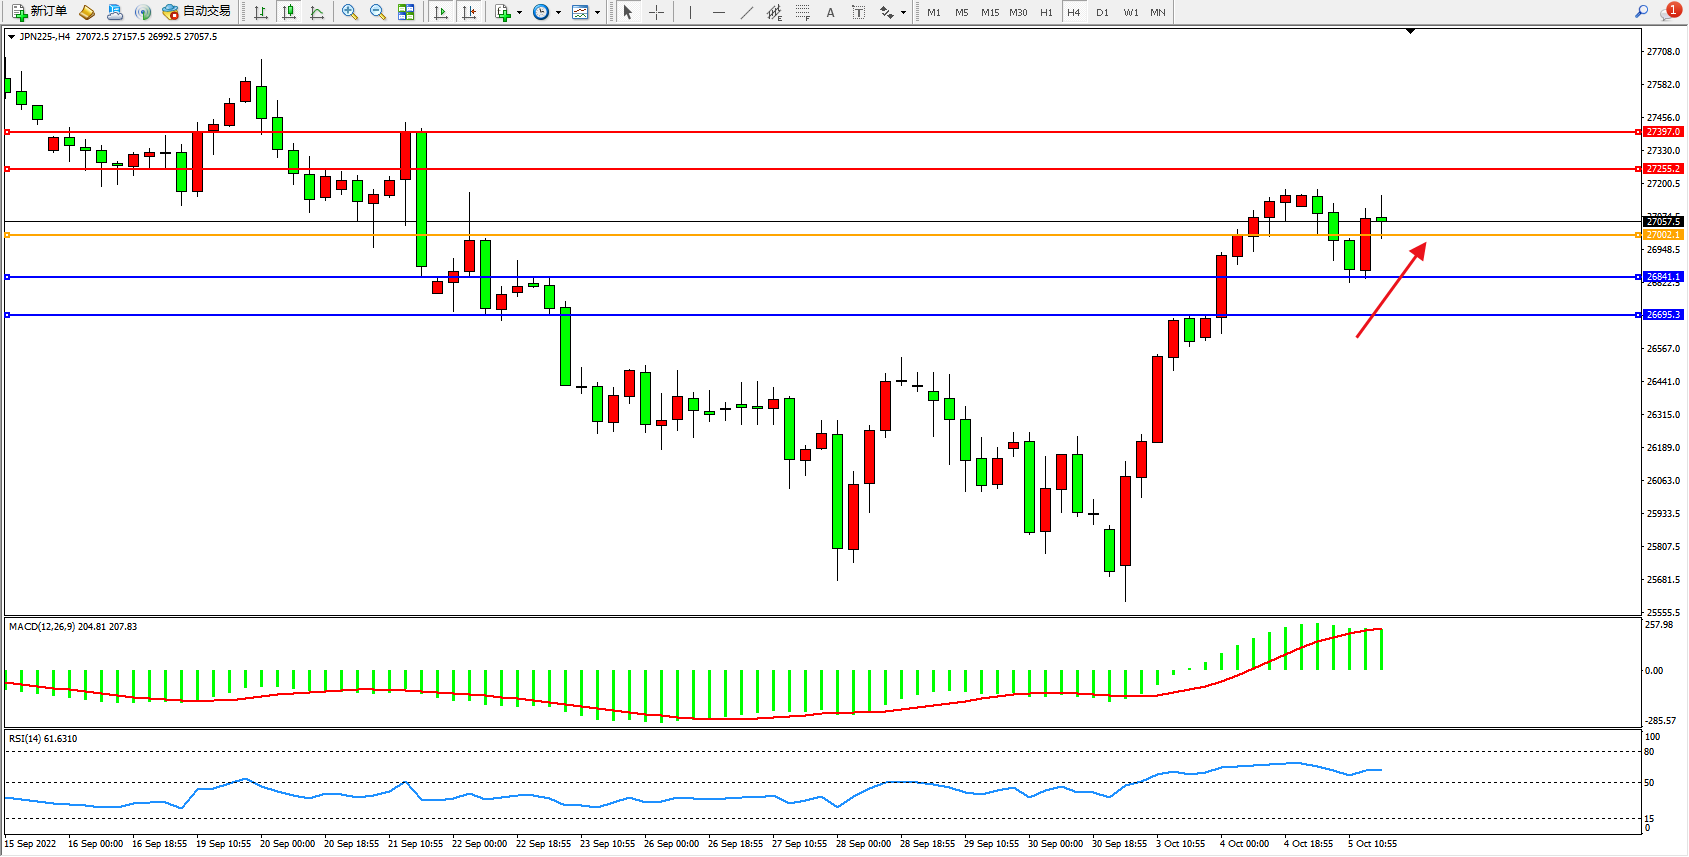The width and height of the screenshot is (1689, 857).
Task: Switch timeframe to D1
Action: 1102,12
